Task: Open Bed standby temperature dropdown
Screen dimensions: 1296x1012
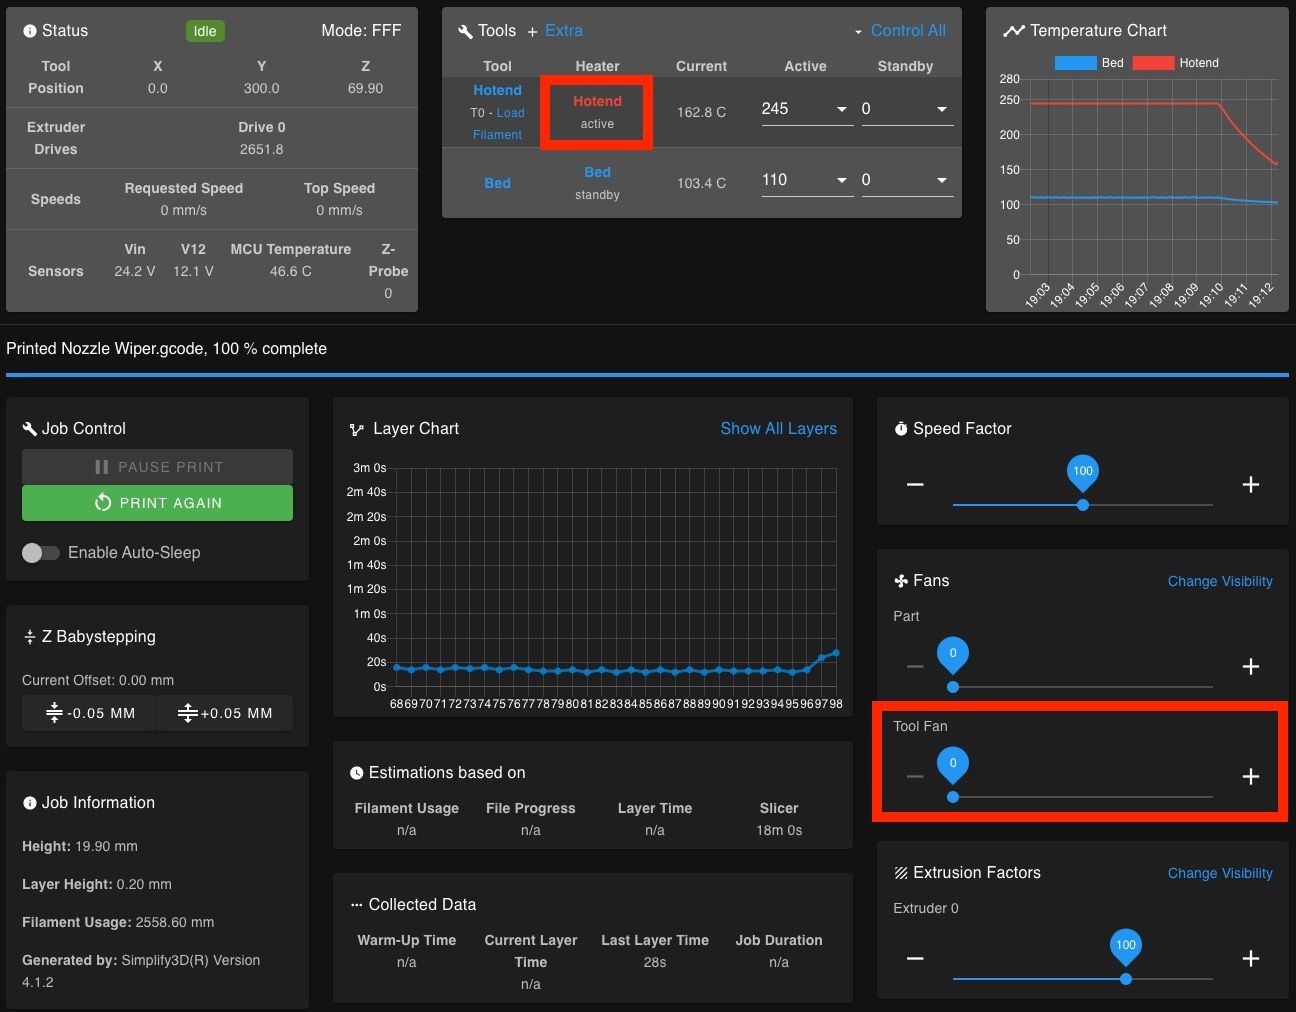Action: (x=942, y=180)
